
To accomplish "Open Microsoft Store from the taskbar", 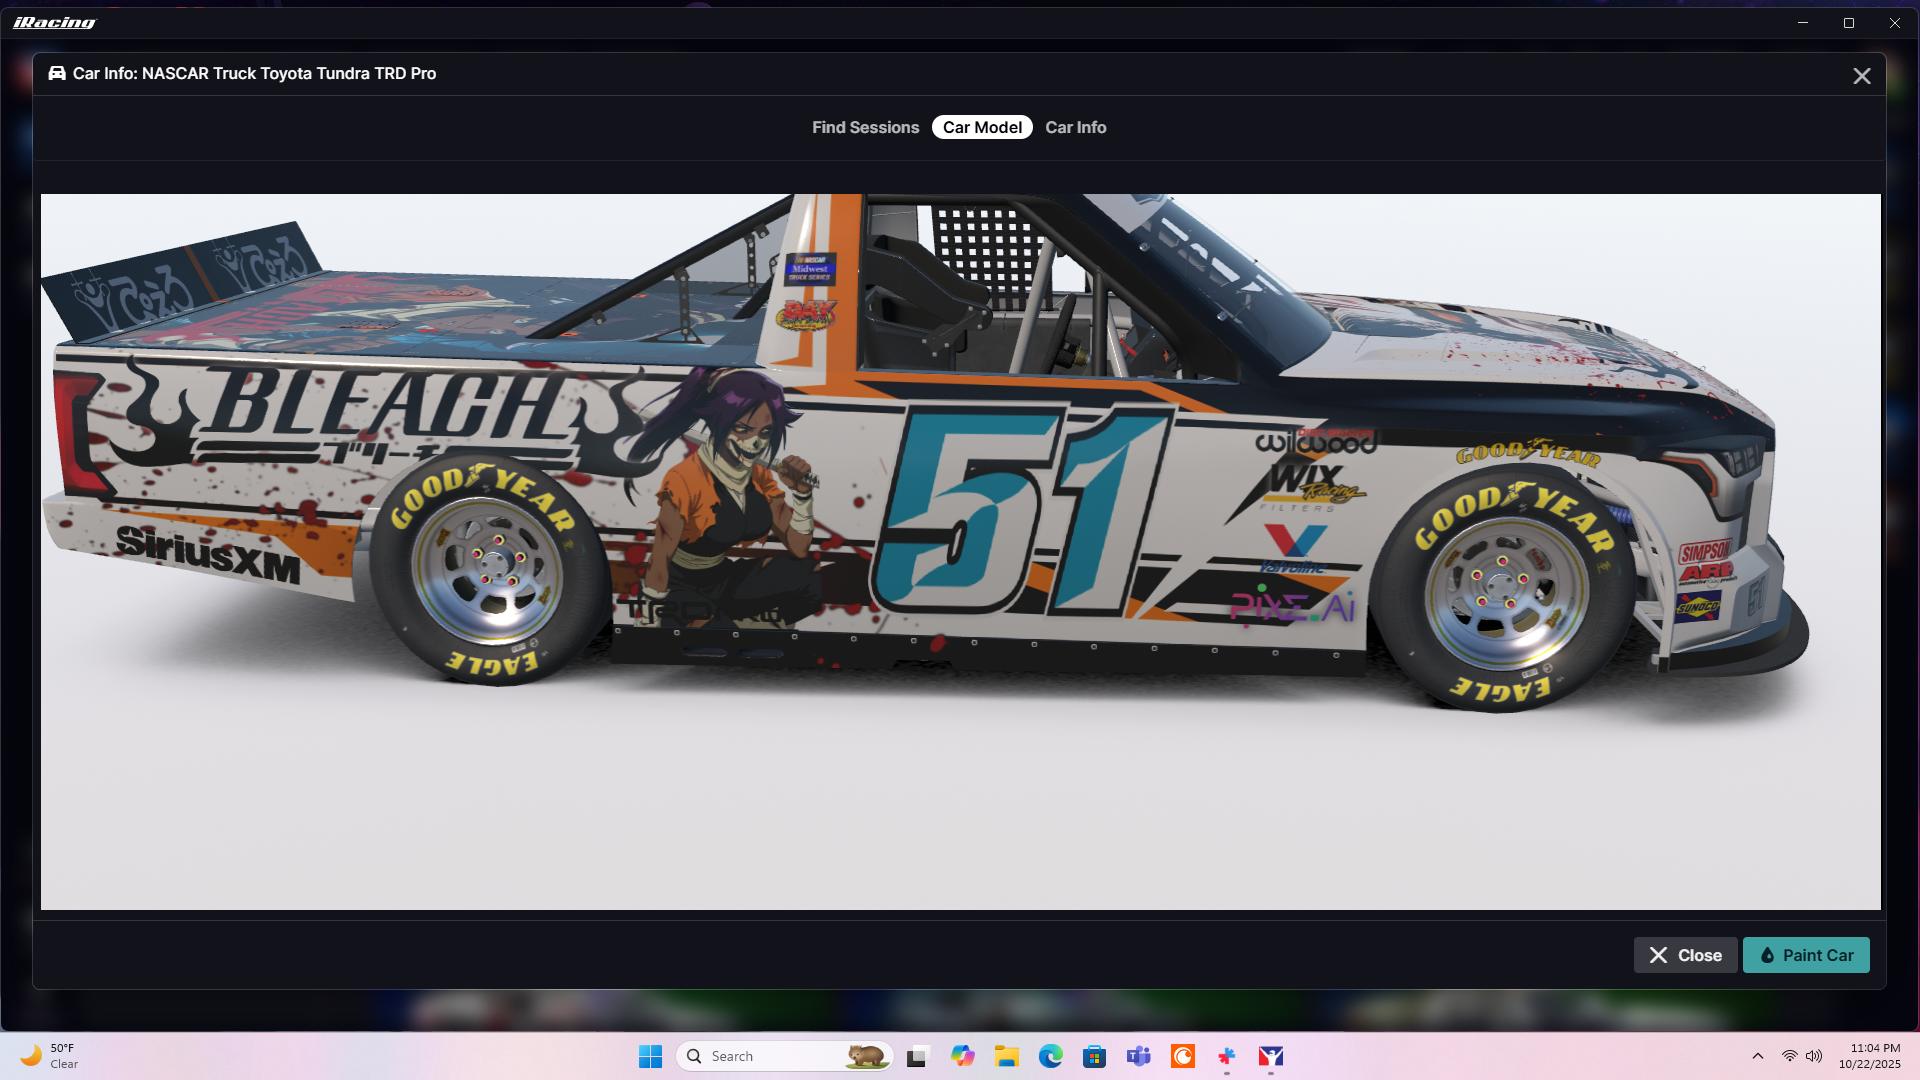I will [x=1094, y=1056].
